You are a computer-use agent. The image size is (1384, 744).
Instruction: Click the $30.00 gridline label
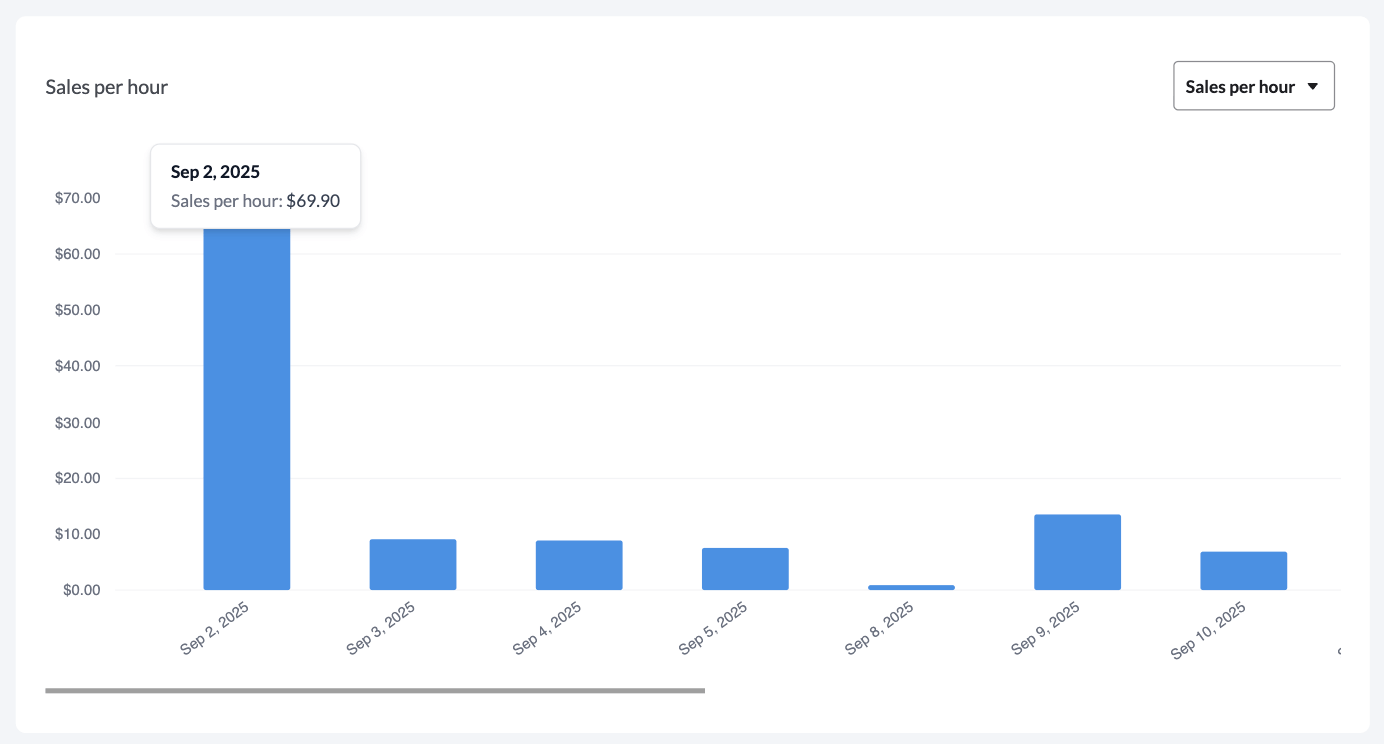pos(78,422)
